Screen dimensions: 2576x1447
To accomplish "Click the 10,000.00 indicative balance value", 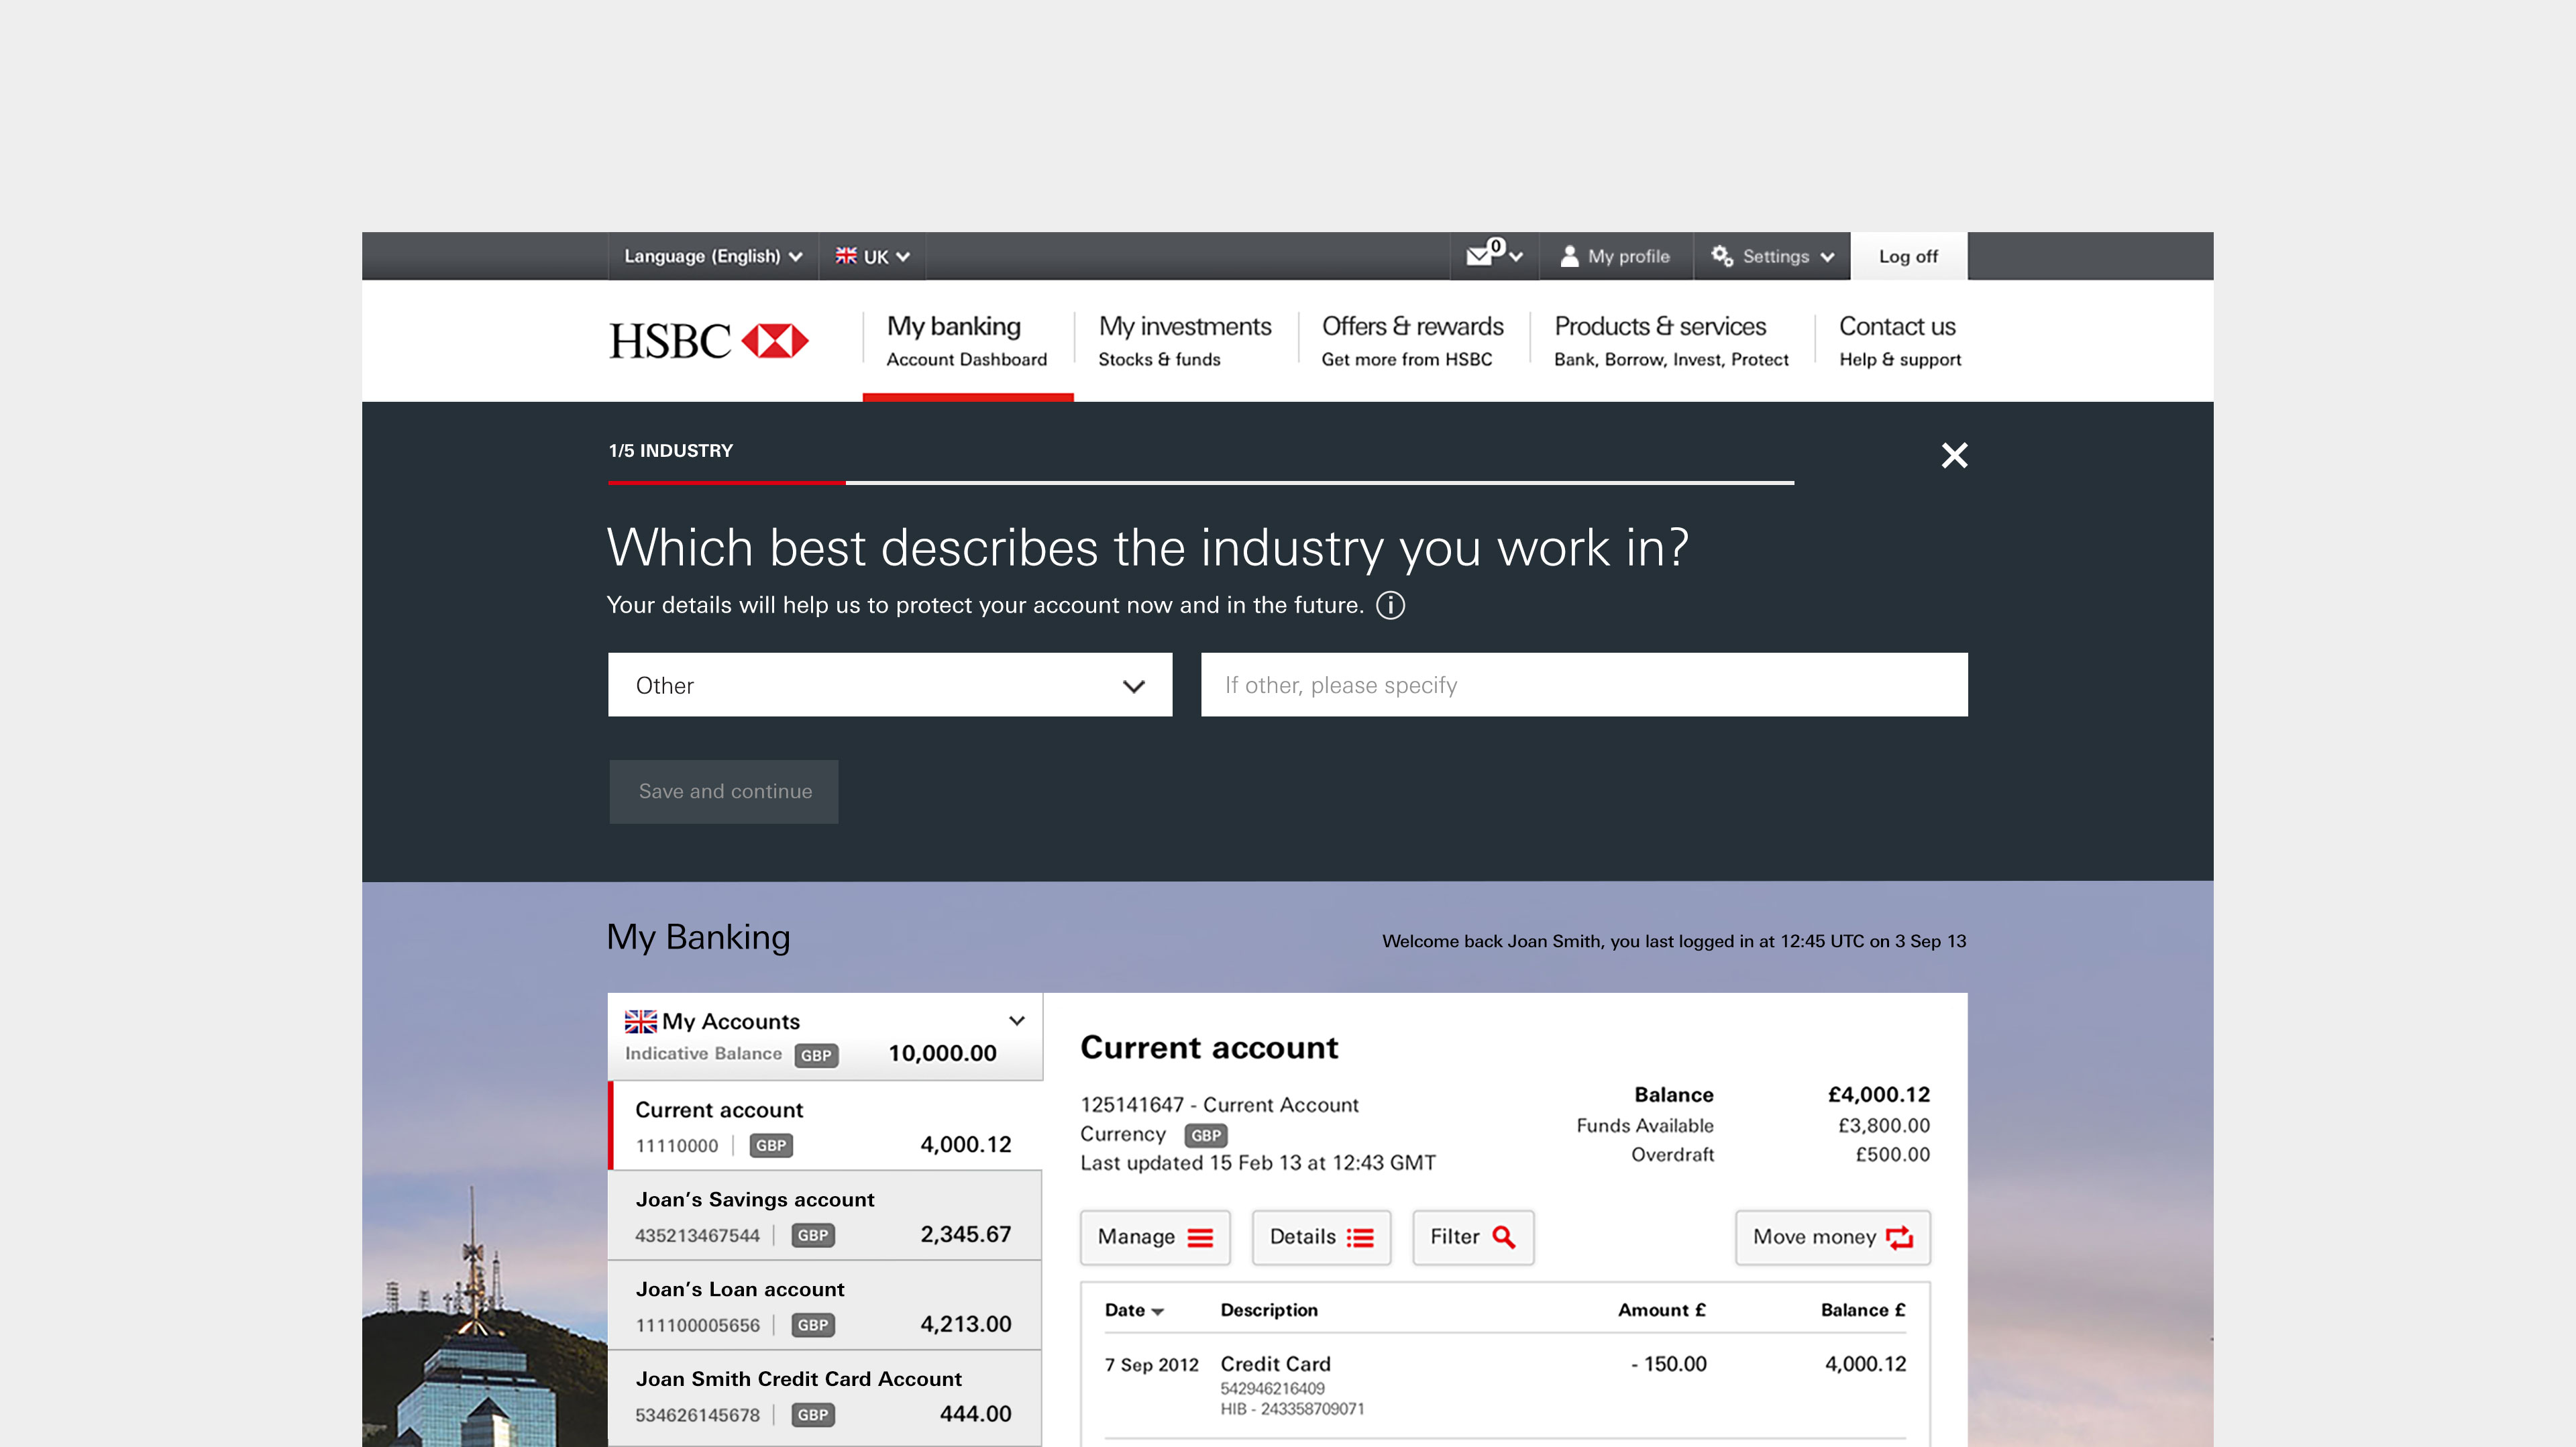I will (x=942, y=1053).
